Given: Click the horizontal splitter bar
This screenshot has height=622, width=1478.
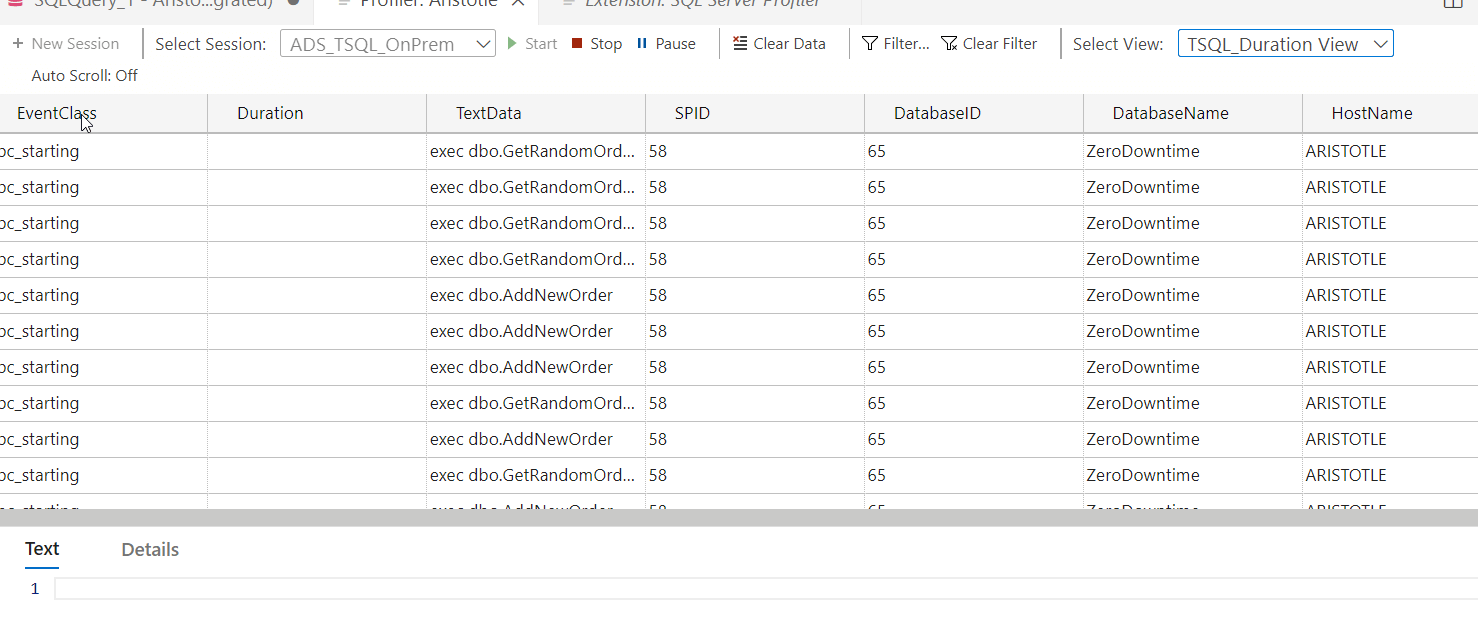Looking at the screenshot, I should tap(739, 517).
